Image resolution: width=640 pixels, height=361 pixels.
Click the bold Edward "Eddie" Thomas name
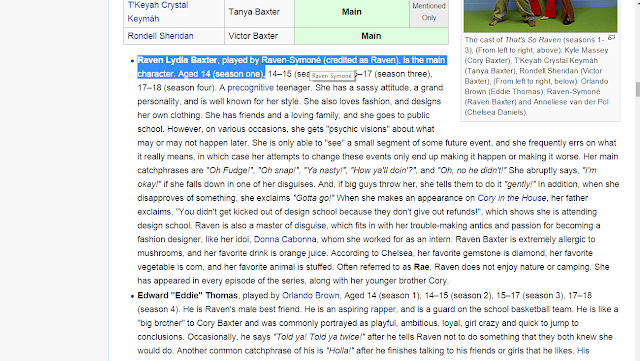click(x=187, y=295)
